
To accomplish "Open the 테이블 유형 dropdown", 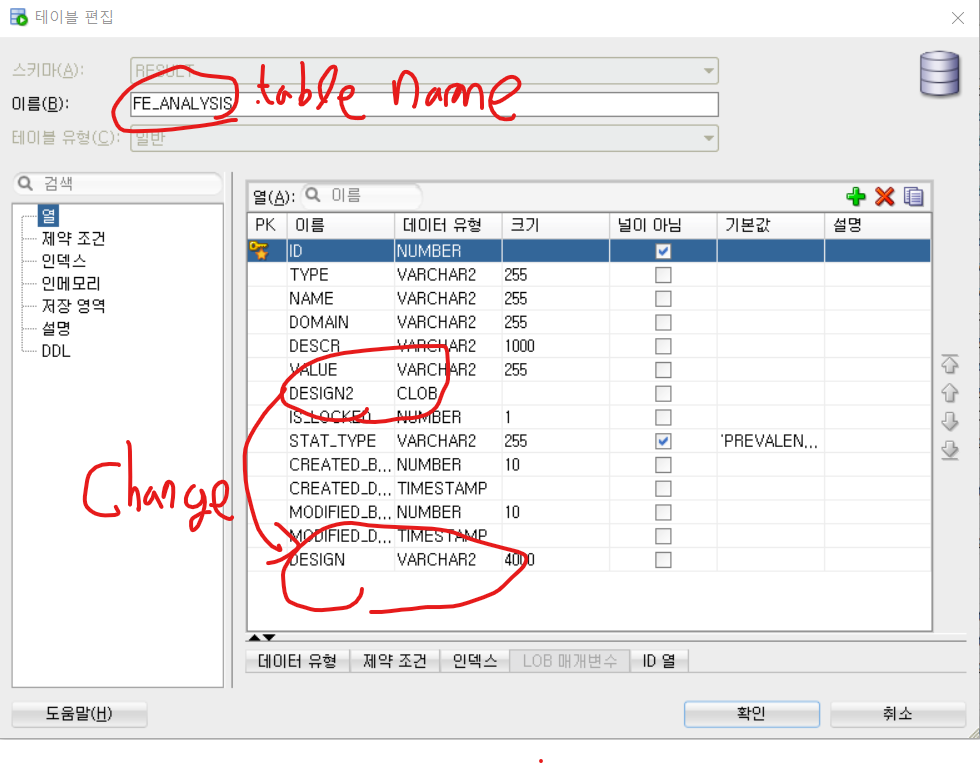I will coord(708,138).
